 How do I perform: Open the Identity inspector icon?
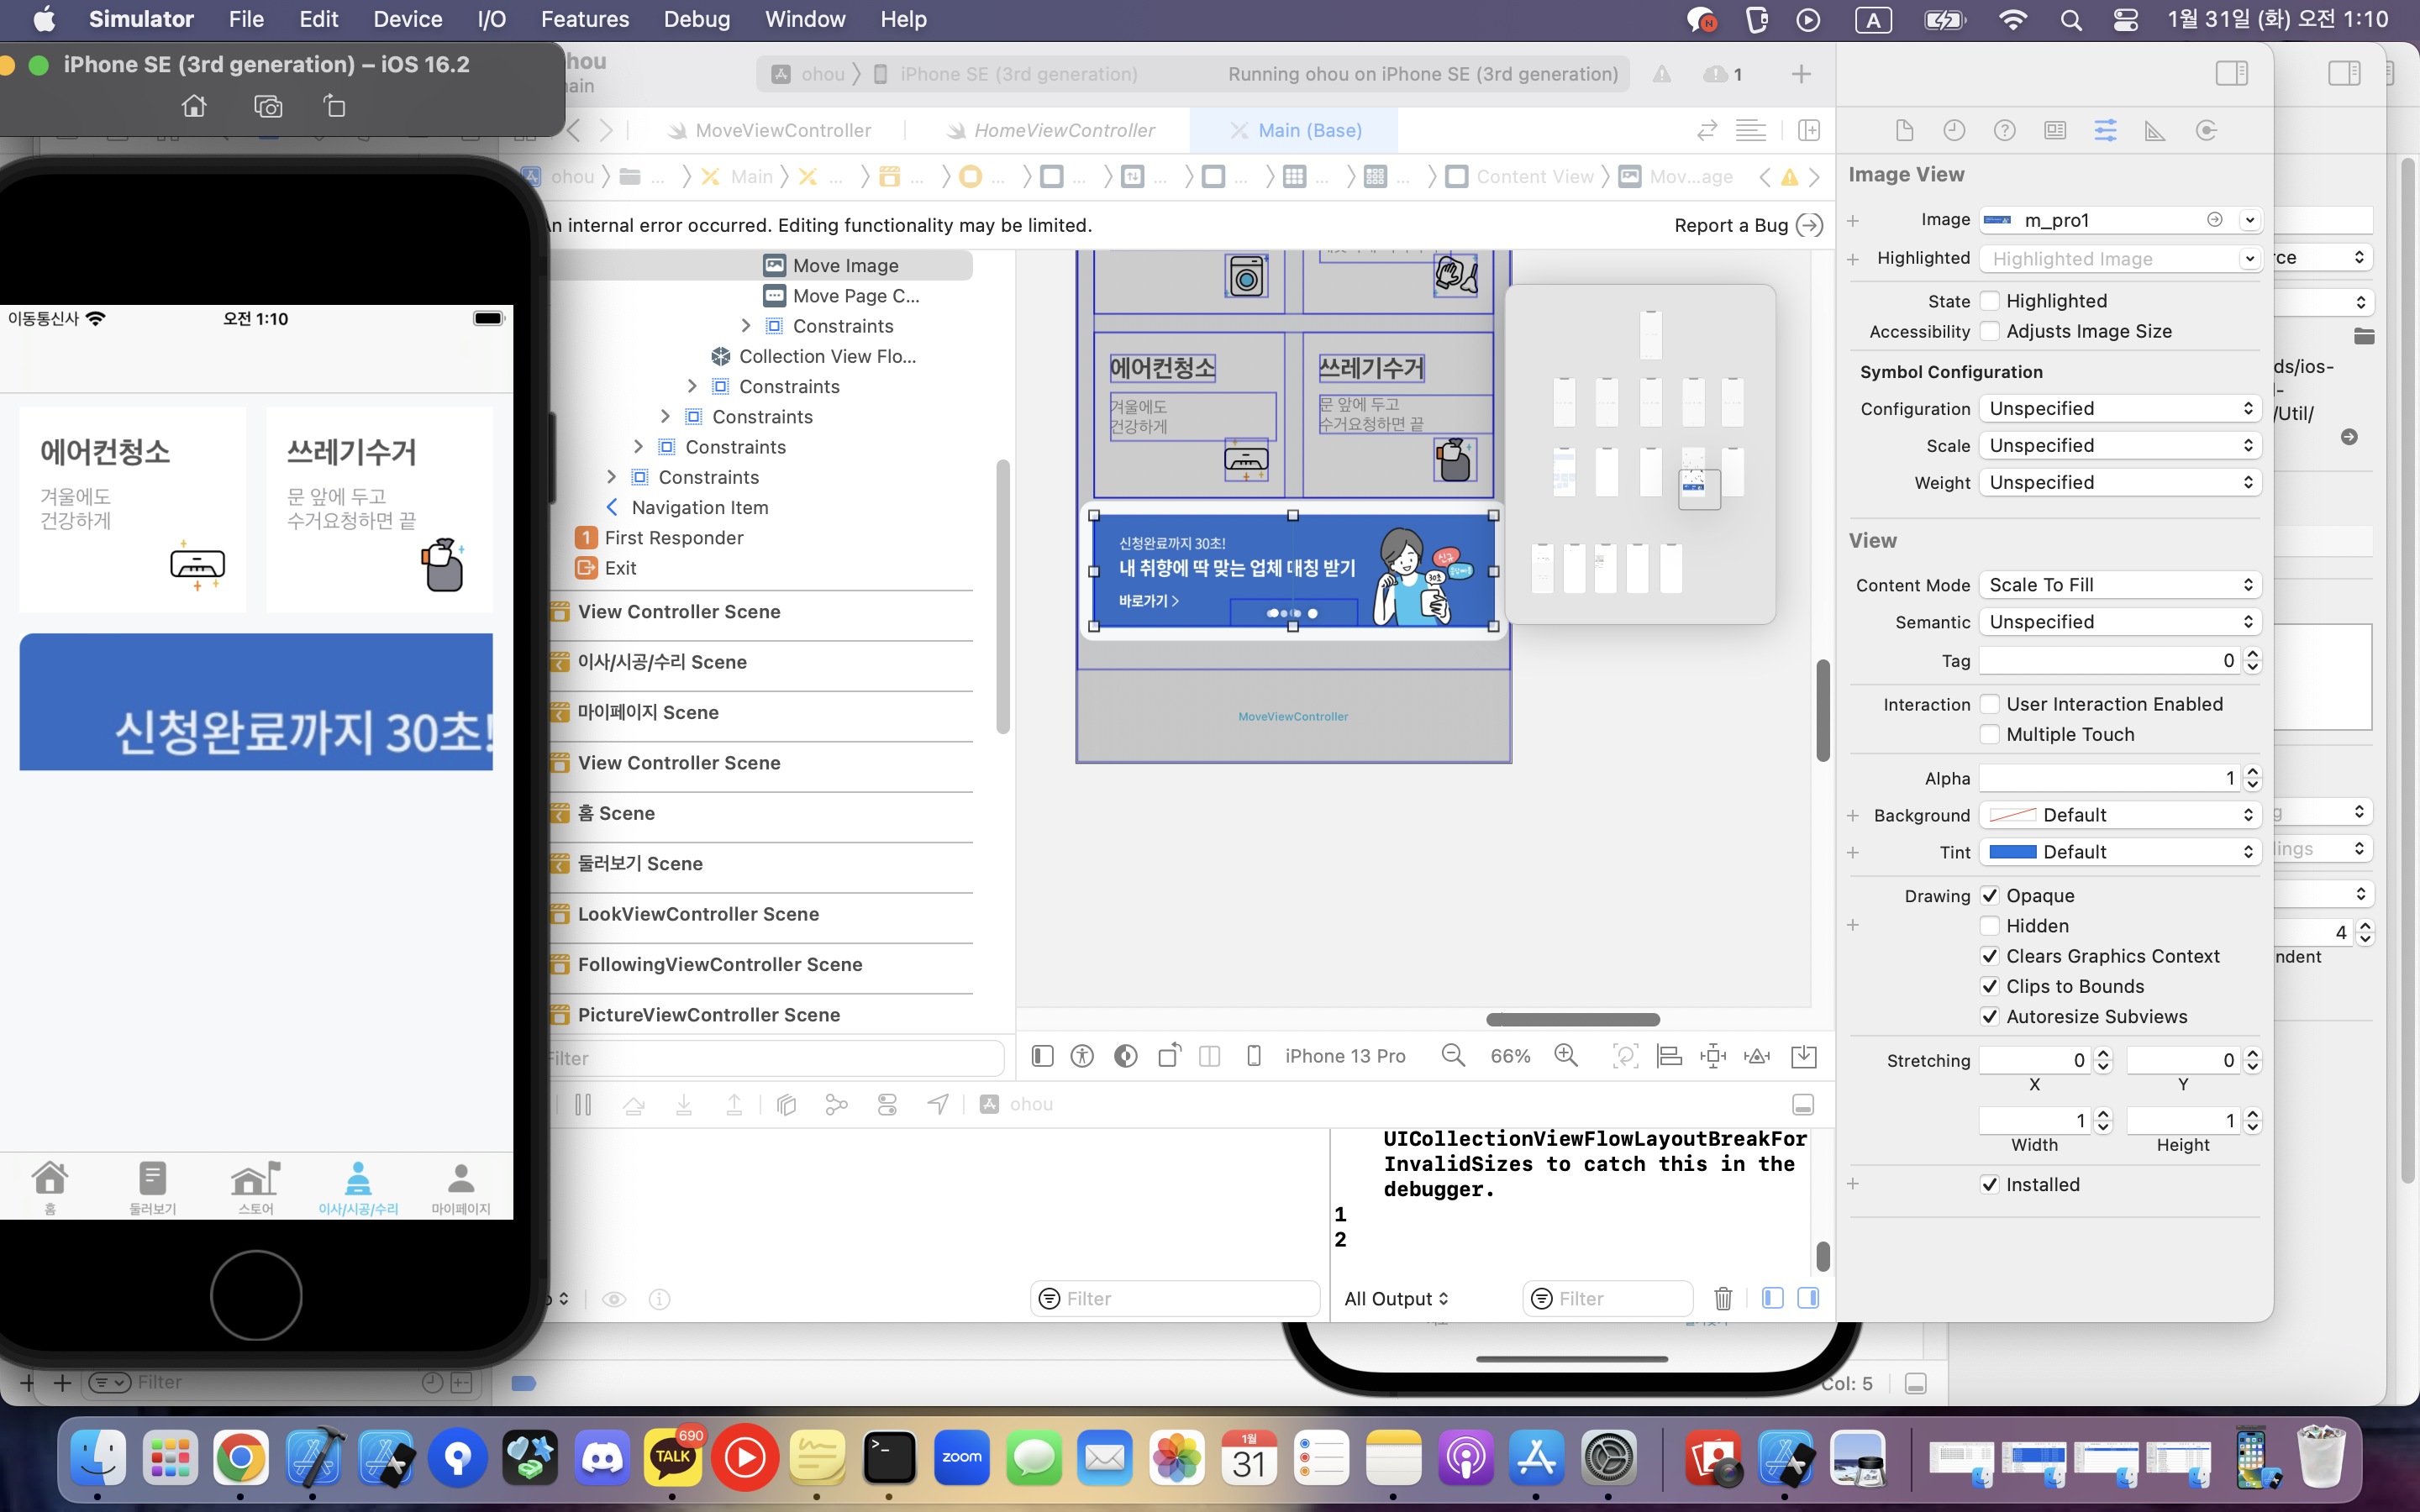2055,130
